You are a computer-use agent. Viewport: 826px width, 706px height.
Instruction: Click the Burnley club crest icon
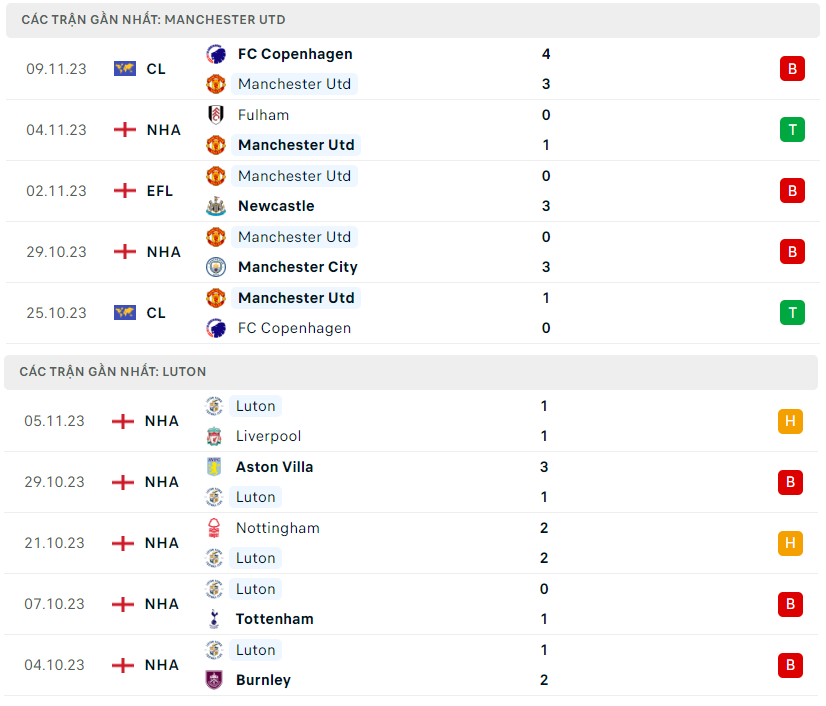(214, 680)
